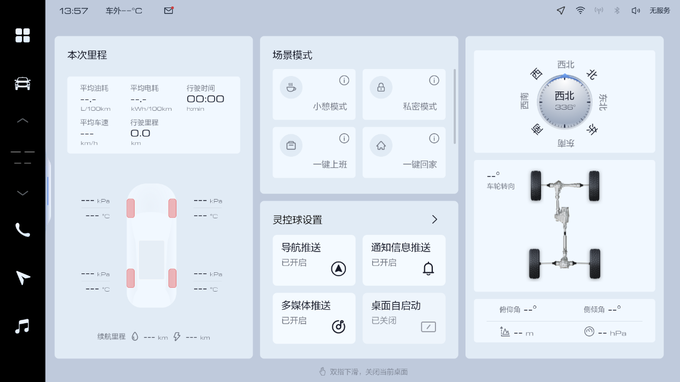
Task: Open the mail message icon in status bar
Action: pyautogui.click(x=169, y=10)
